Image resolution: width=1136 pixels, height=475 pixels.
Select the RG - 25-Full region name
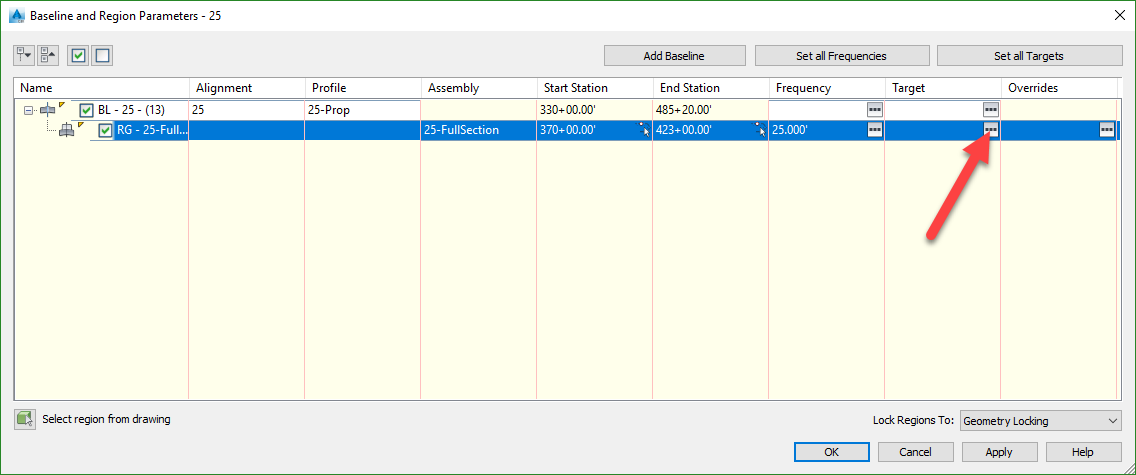[x=151, y=131]
